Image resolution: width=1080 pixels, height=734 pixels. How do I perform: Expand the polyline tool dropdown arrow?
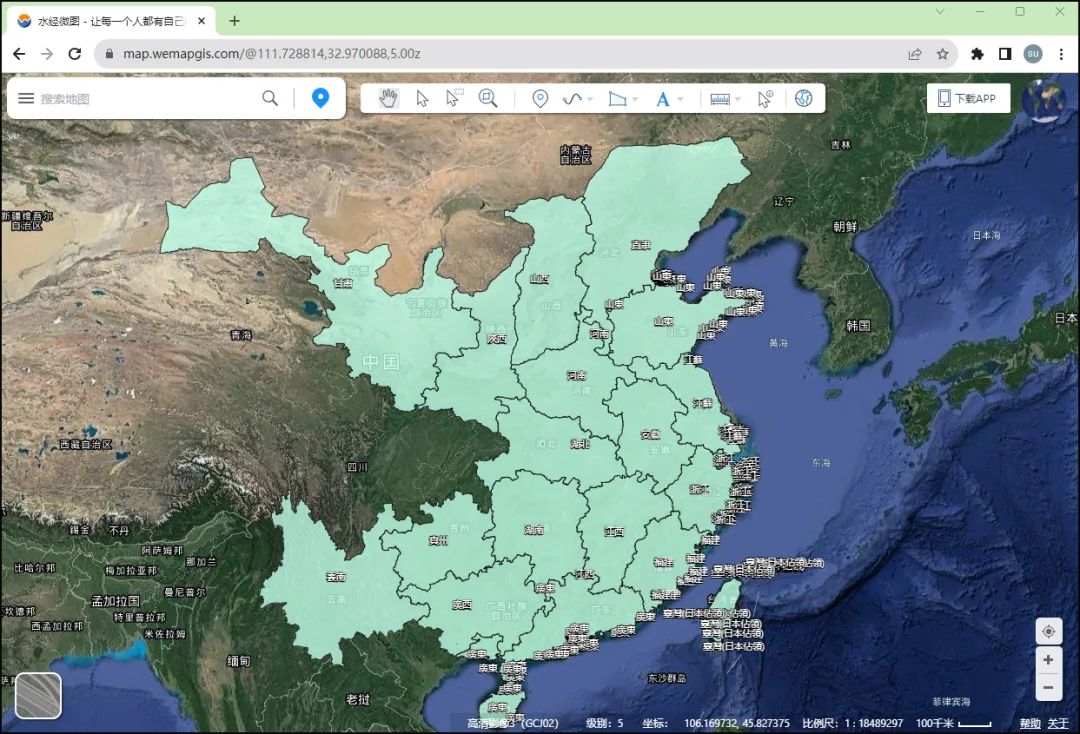point(589,99)
